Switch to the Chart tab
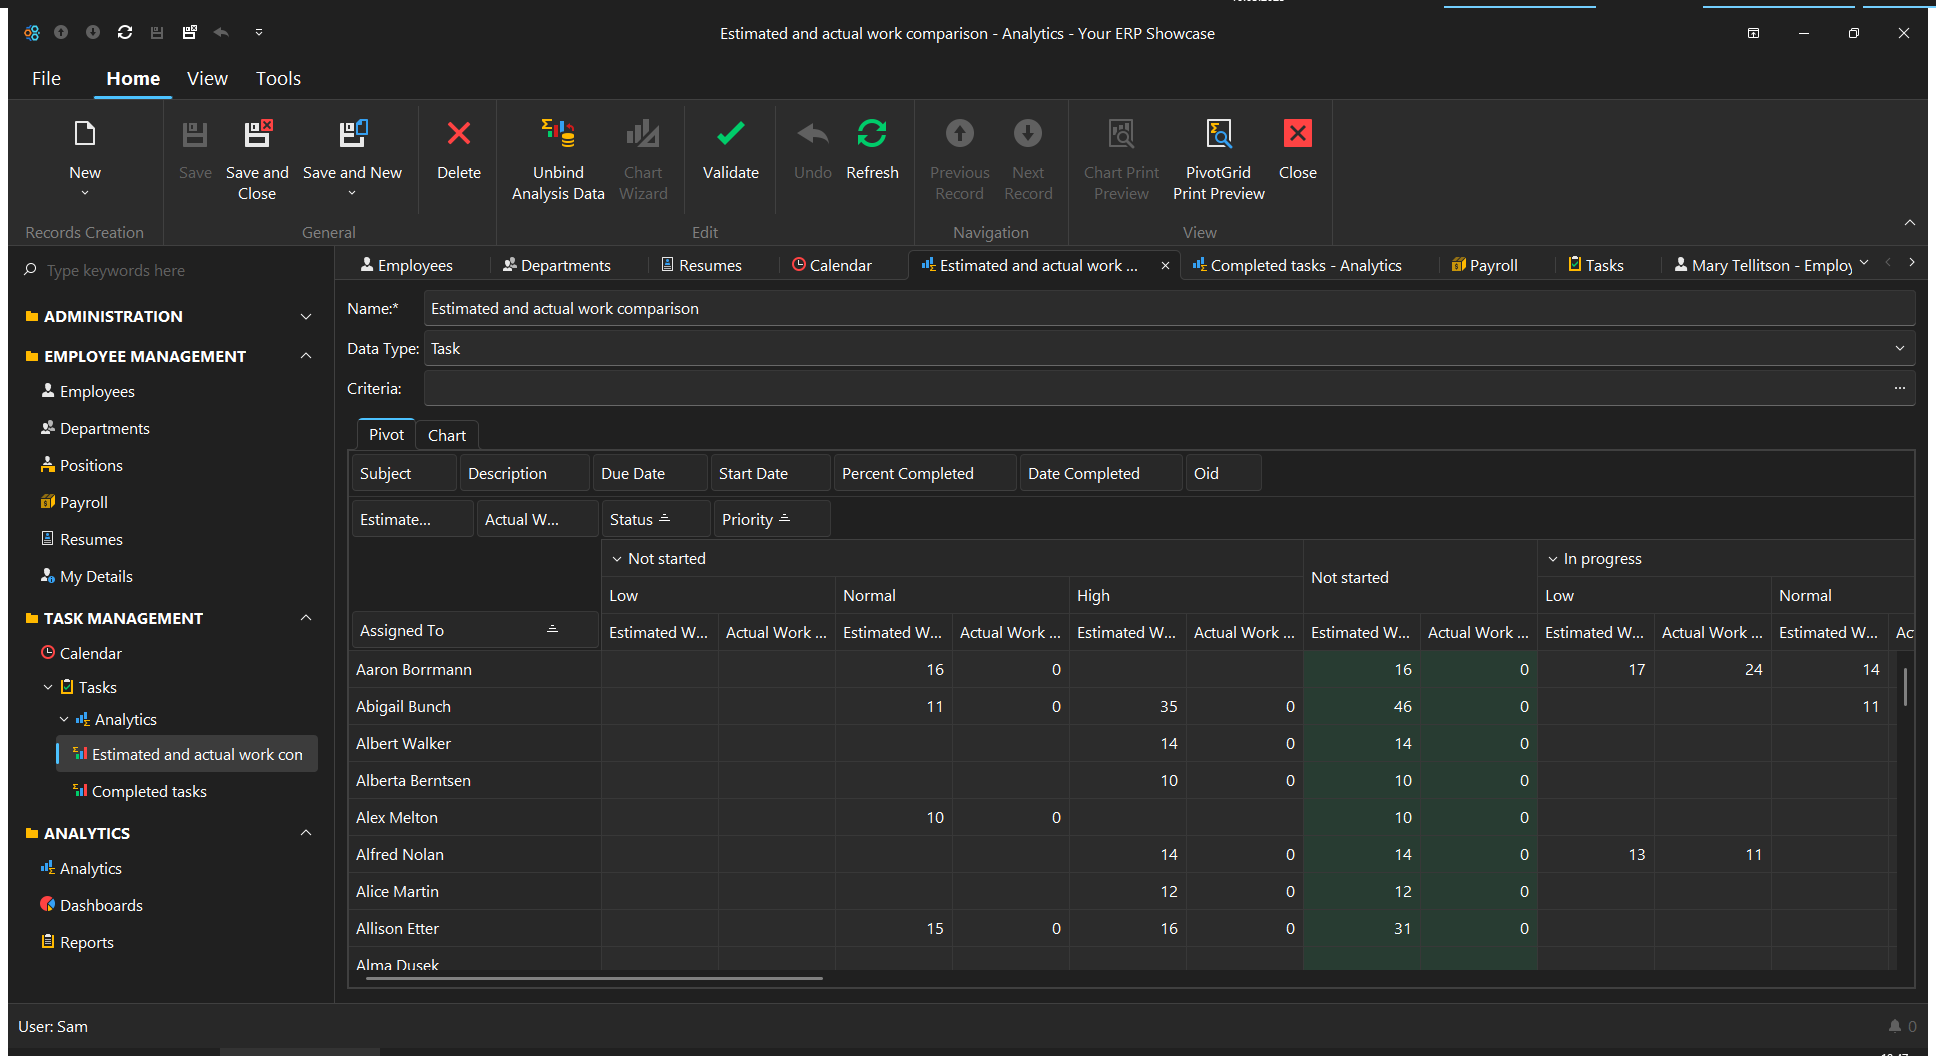This screenshot has height=1056, width=1936. click(447, 435)
